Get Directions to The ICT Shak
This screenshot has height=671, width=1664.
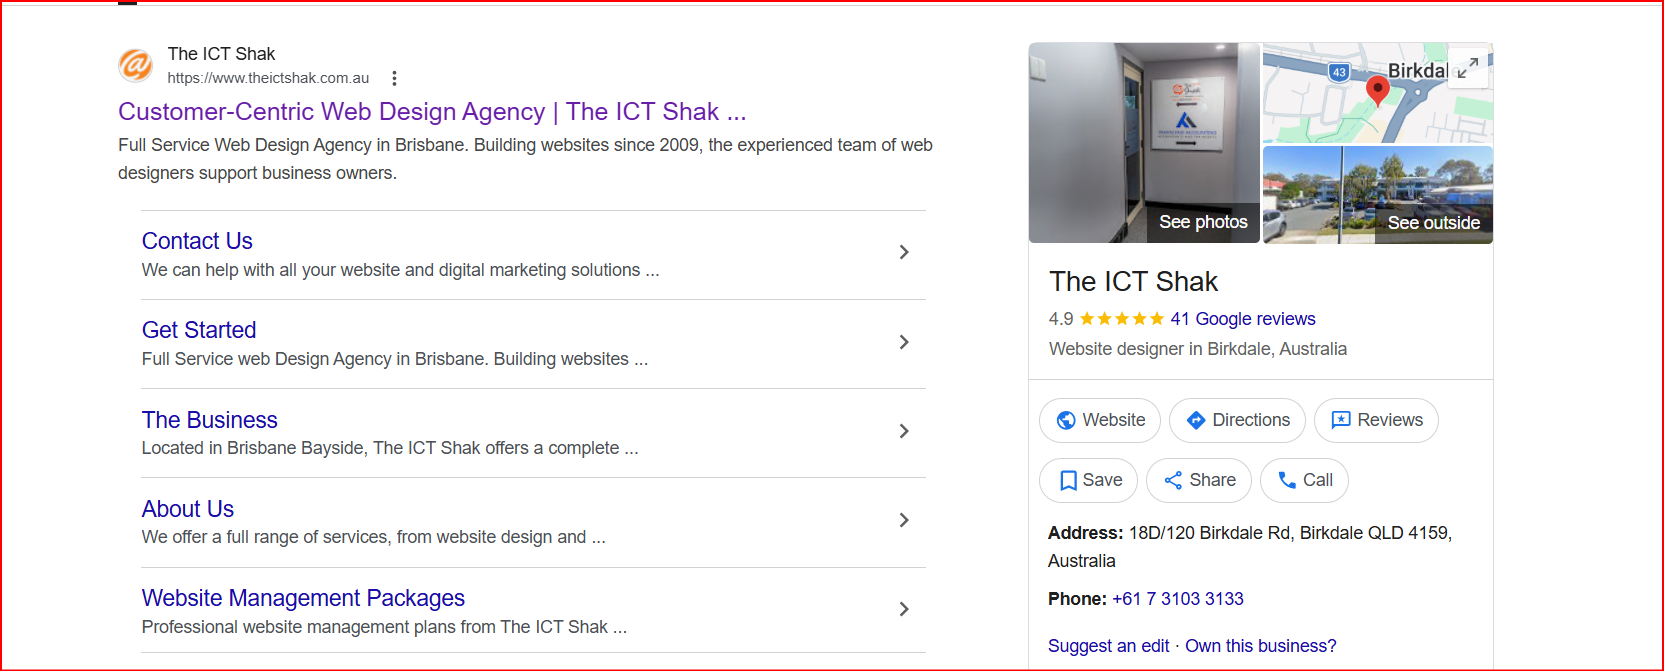click(1237, 420)
